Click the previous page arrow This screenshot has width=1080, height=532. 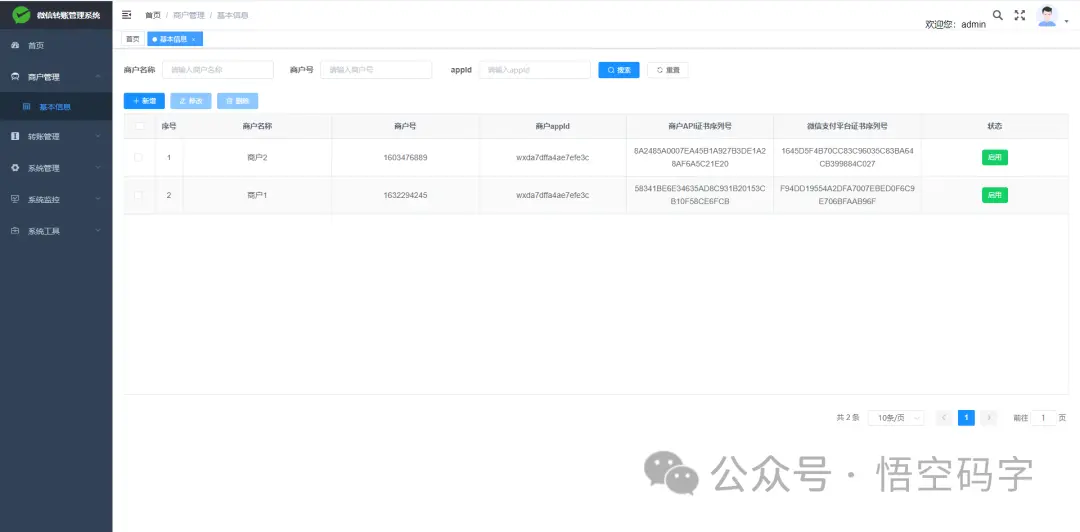944,418
